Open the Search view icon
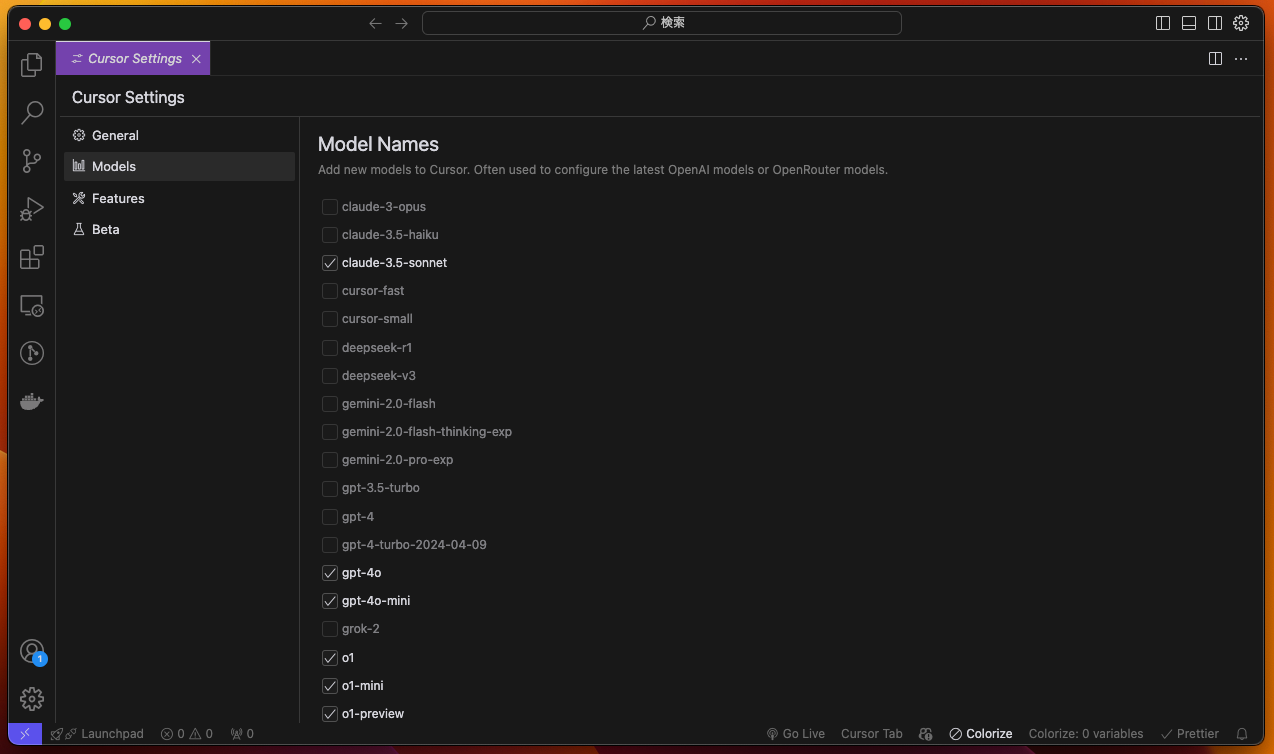 point(32,113)
